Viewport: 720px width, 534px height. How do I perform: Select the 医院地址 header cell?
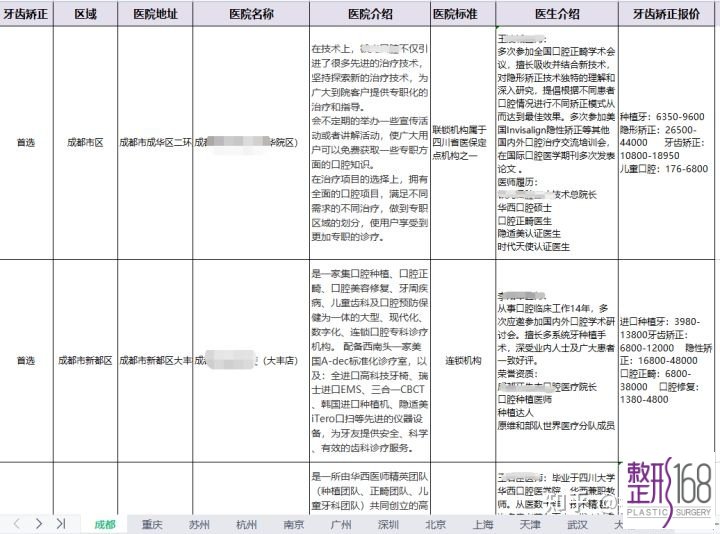tap(155, 14)
